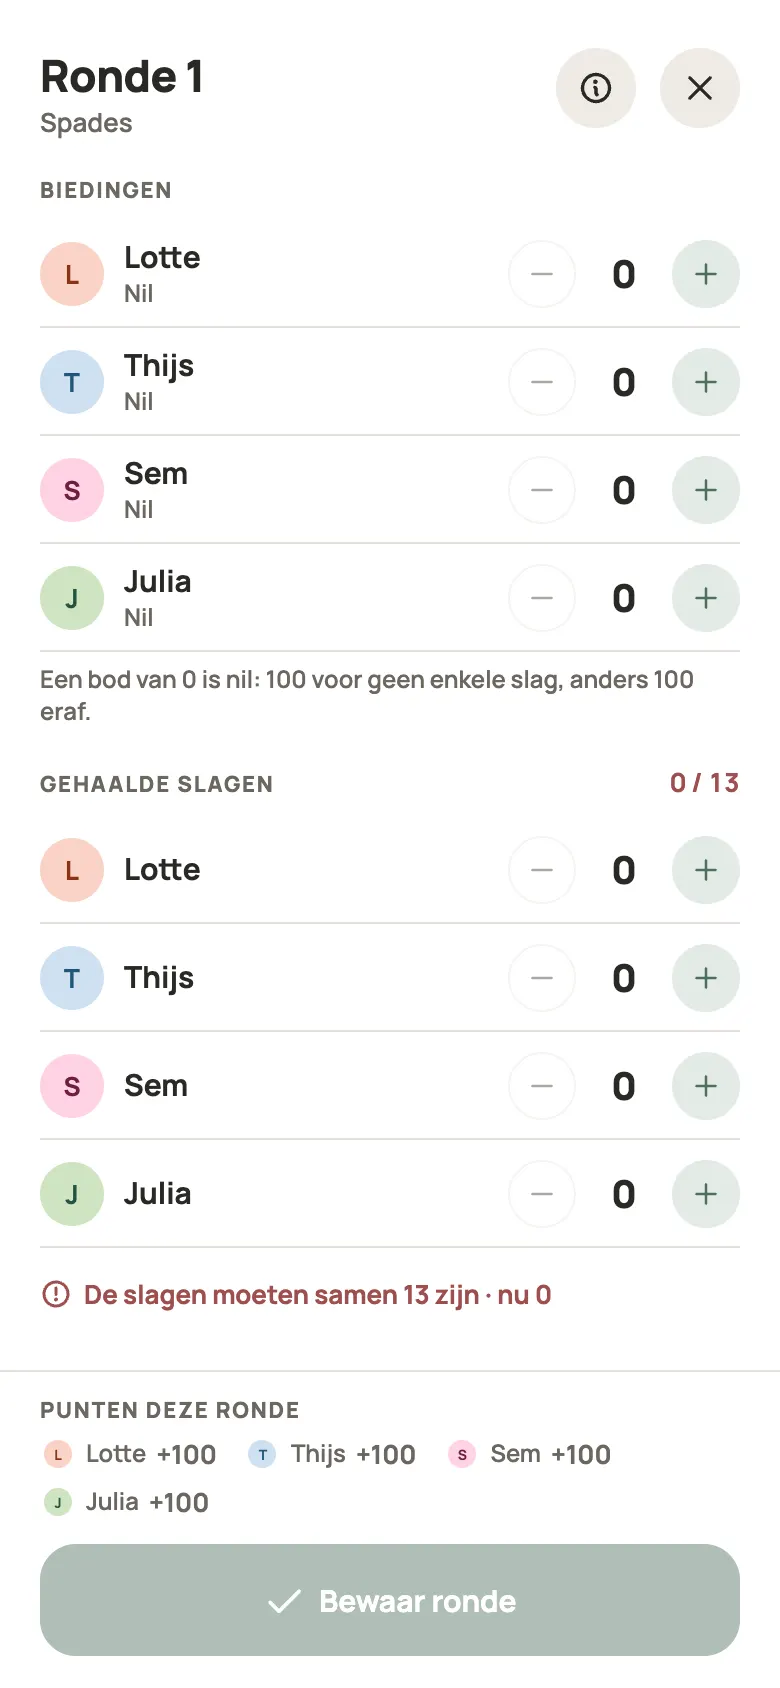Add a trick won for Thijs
The height and width of the screenshot is (1688, 780).
pos(706,978)
